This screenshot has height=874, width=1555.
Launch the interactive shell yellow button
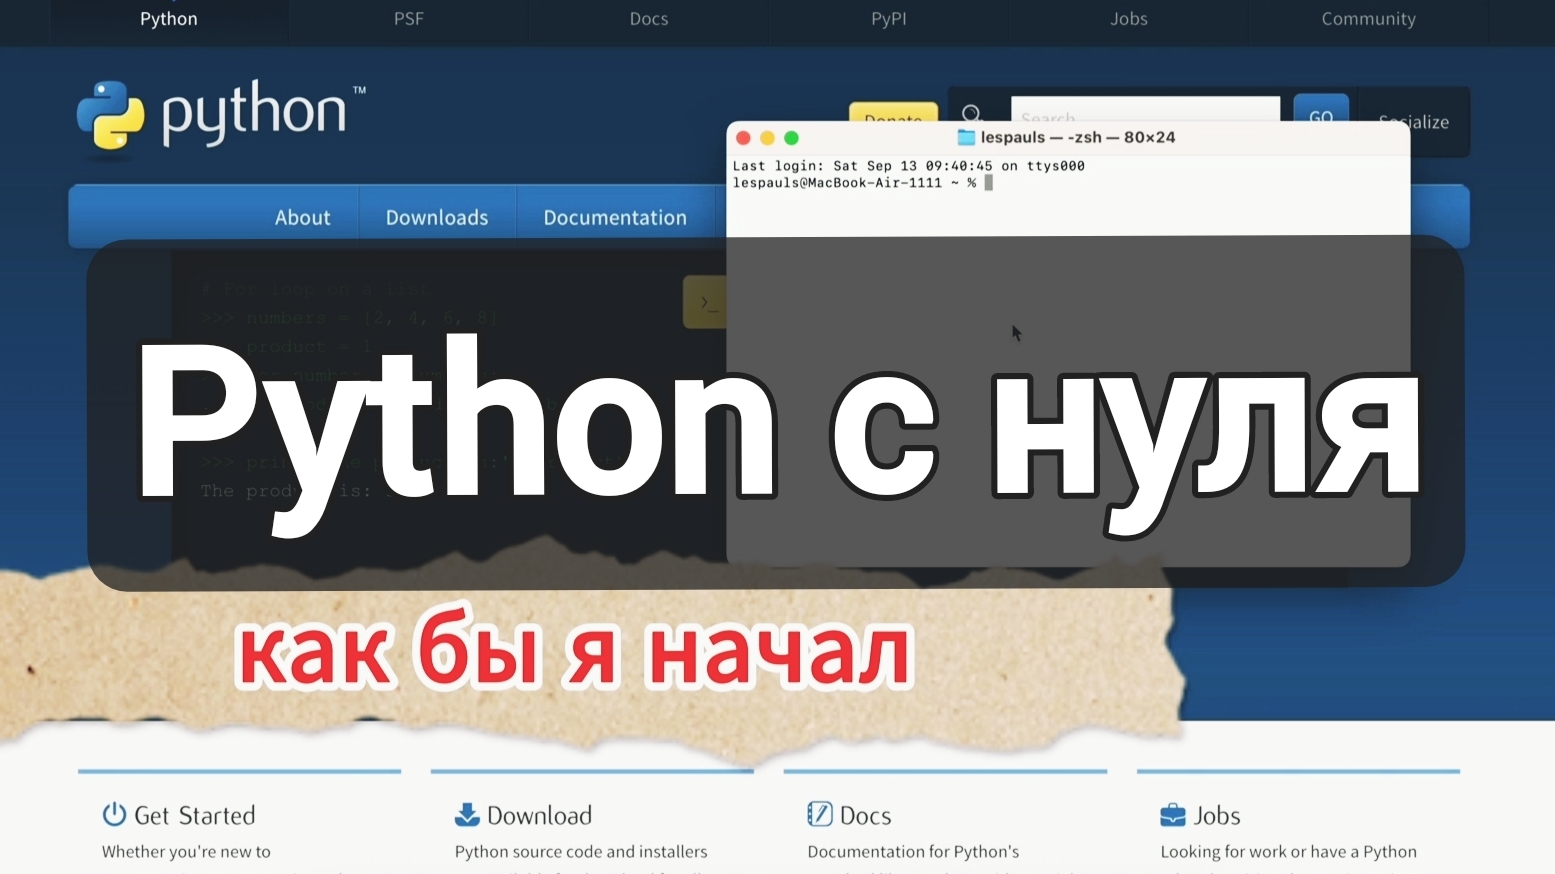coord(705,302)
